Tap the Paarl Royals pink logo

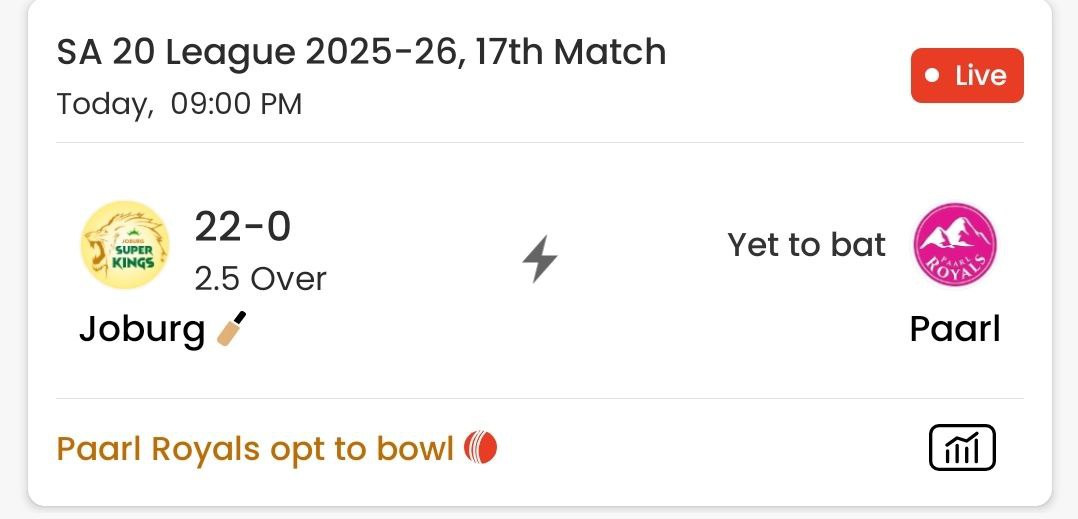[x=954, y=246]
